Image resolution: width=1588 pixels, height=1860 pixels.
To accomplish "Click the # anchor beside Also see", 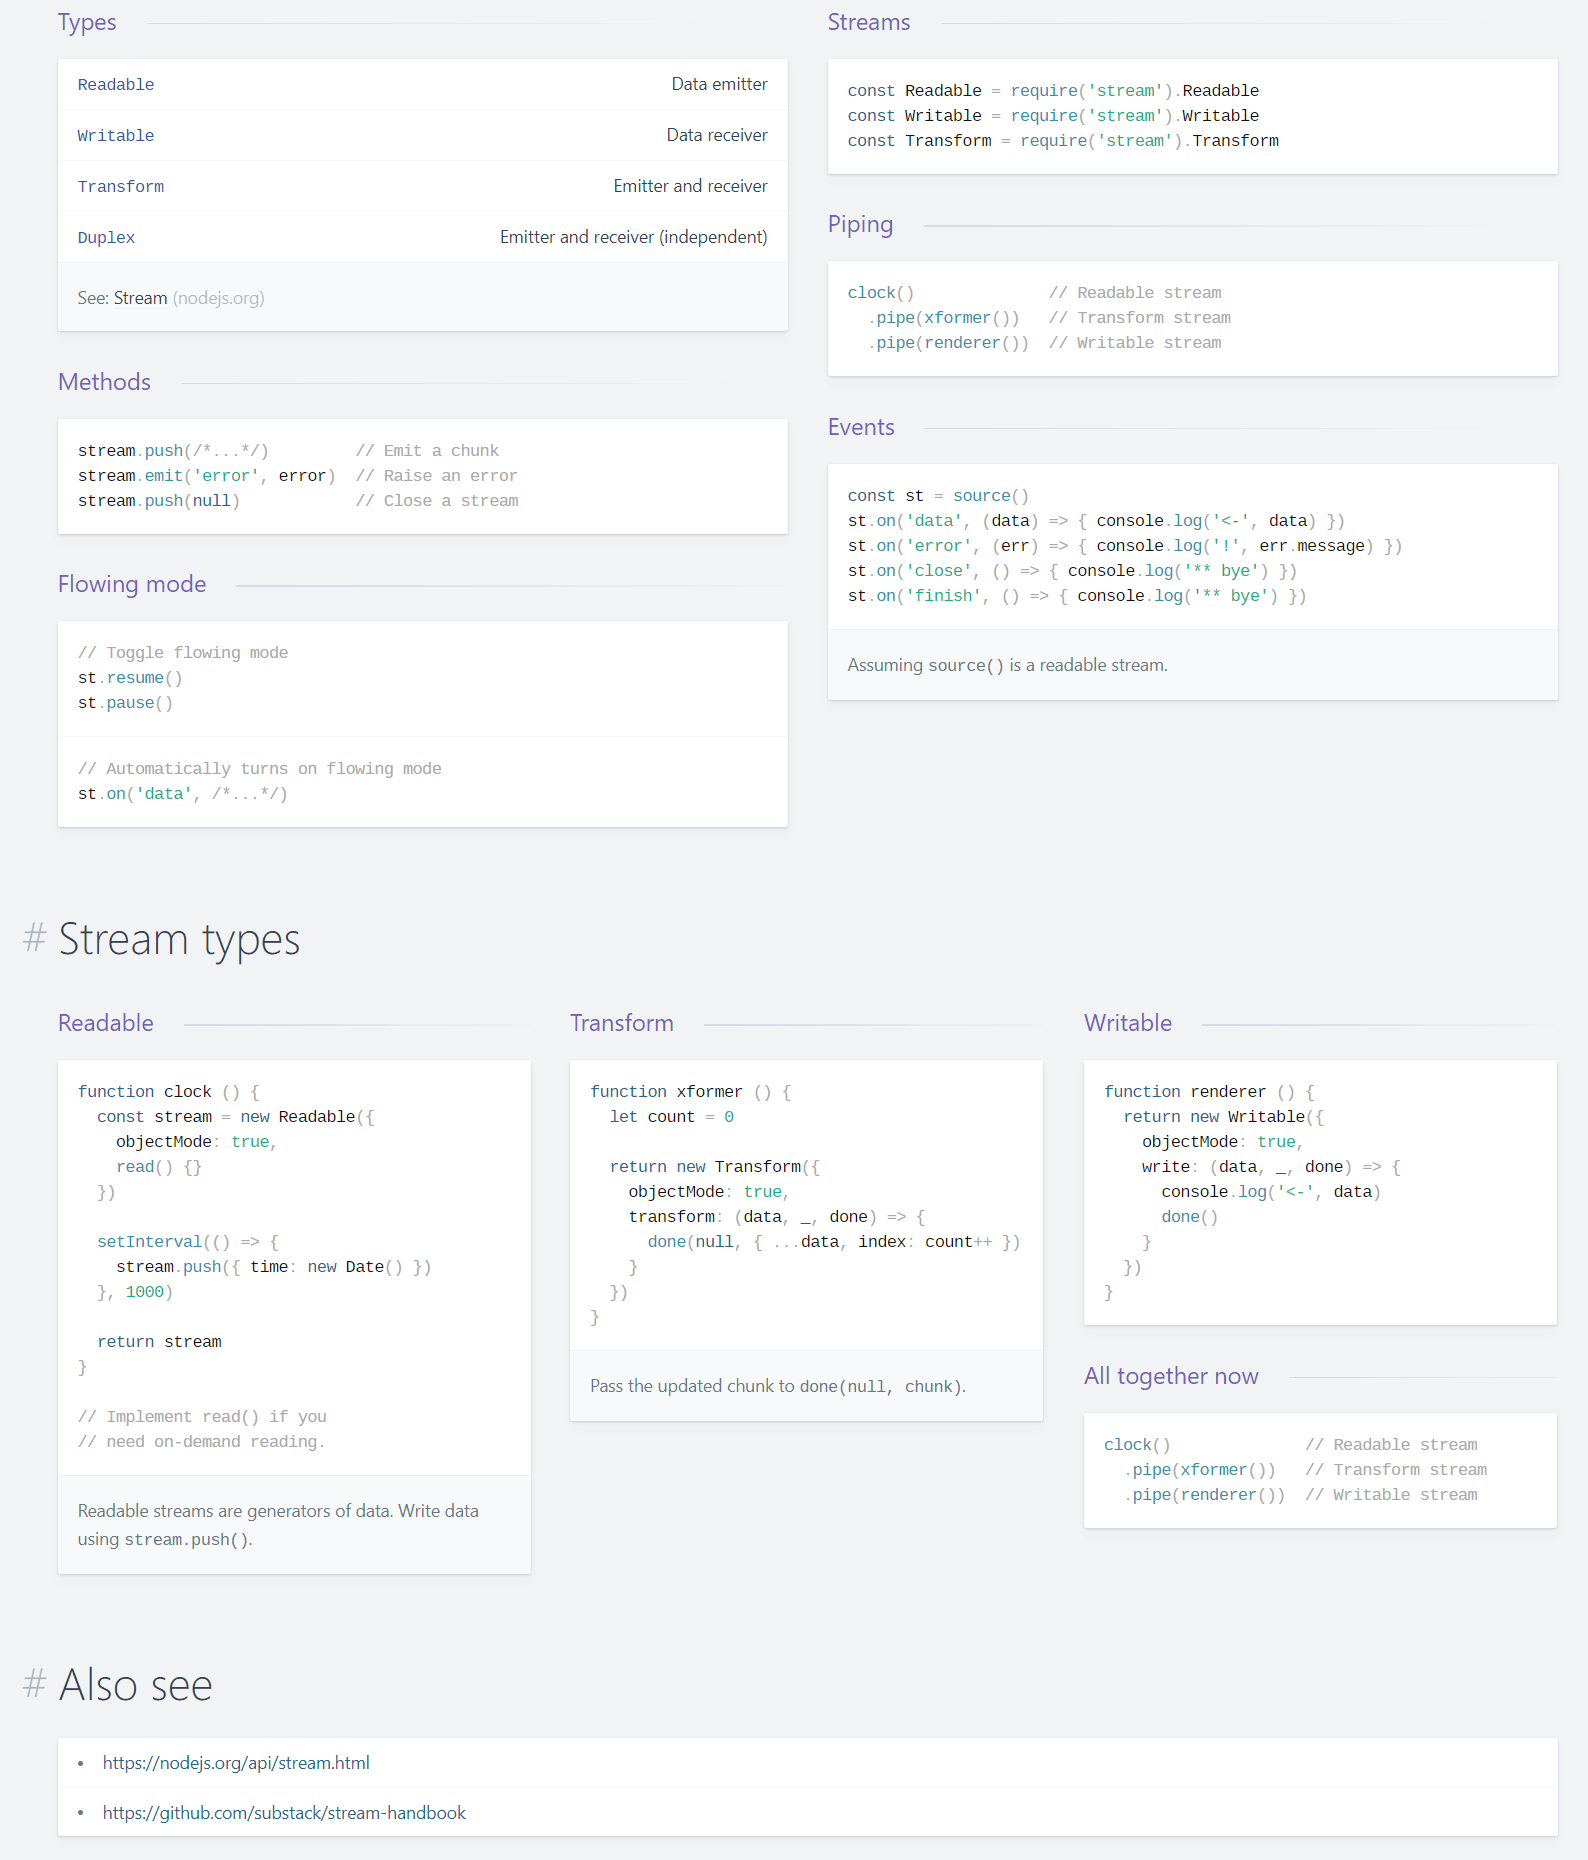I will pyautogui.click(x=35, y=1685).
